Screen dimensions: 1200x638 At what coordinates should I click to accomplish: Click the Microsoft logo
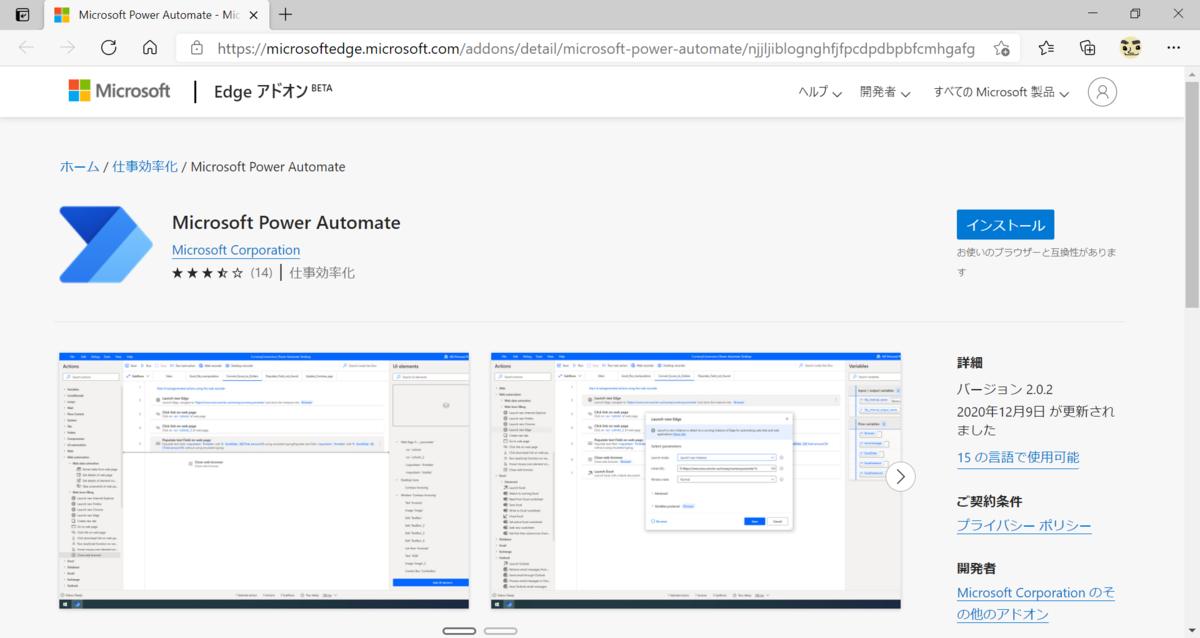pyautogui.click(x=119, y=91)
